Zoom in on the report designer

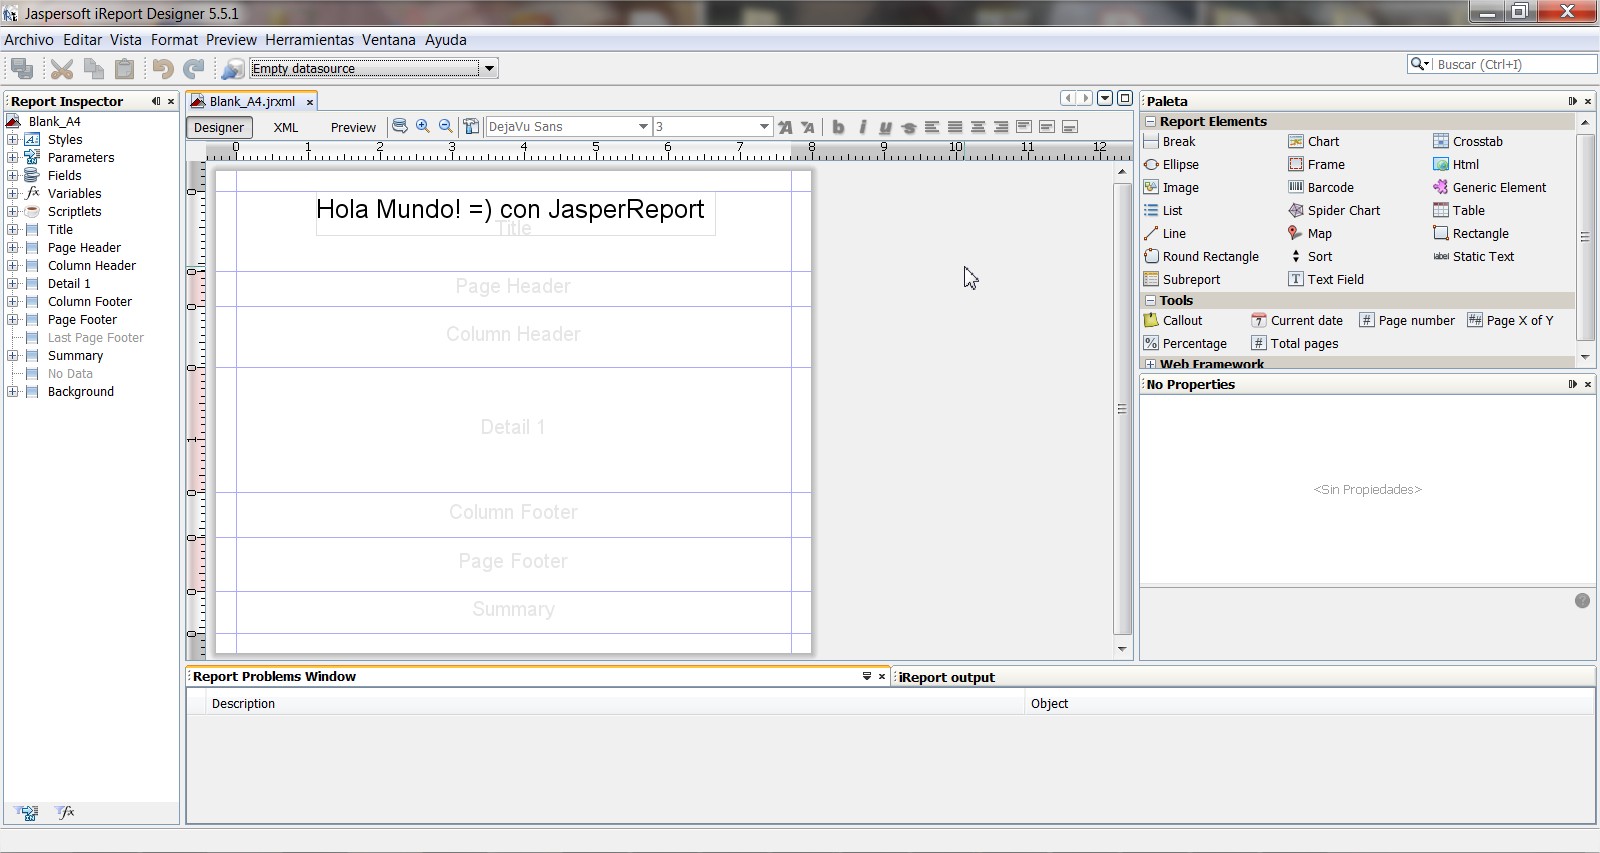423,126
